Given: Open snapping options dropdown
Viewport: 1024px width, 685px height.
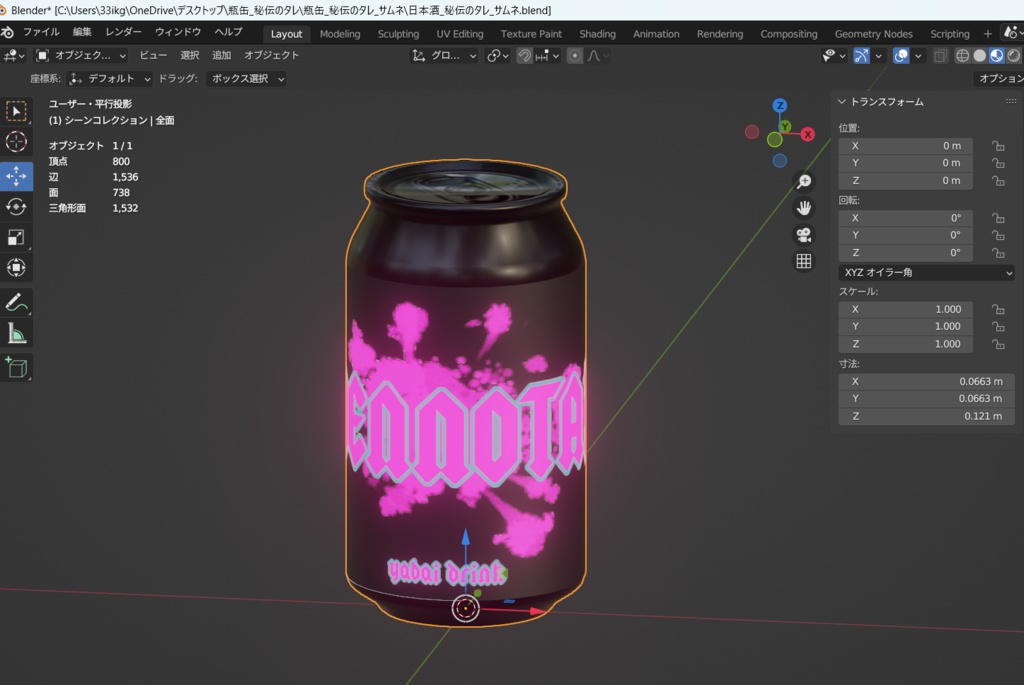Looking at the screenshot, I should (x=548, y=56).
